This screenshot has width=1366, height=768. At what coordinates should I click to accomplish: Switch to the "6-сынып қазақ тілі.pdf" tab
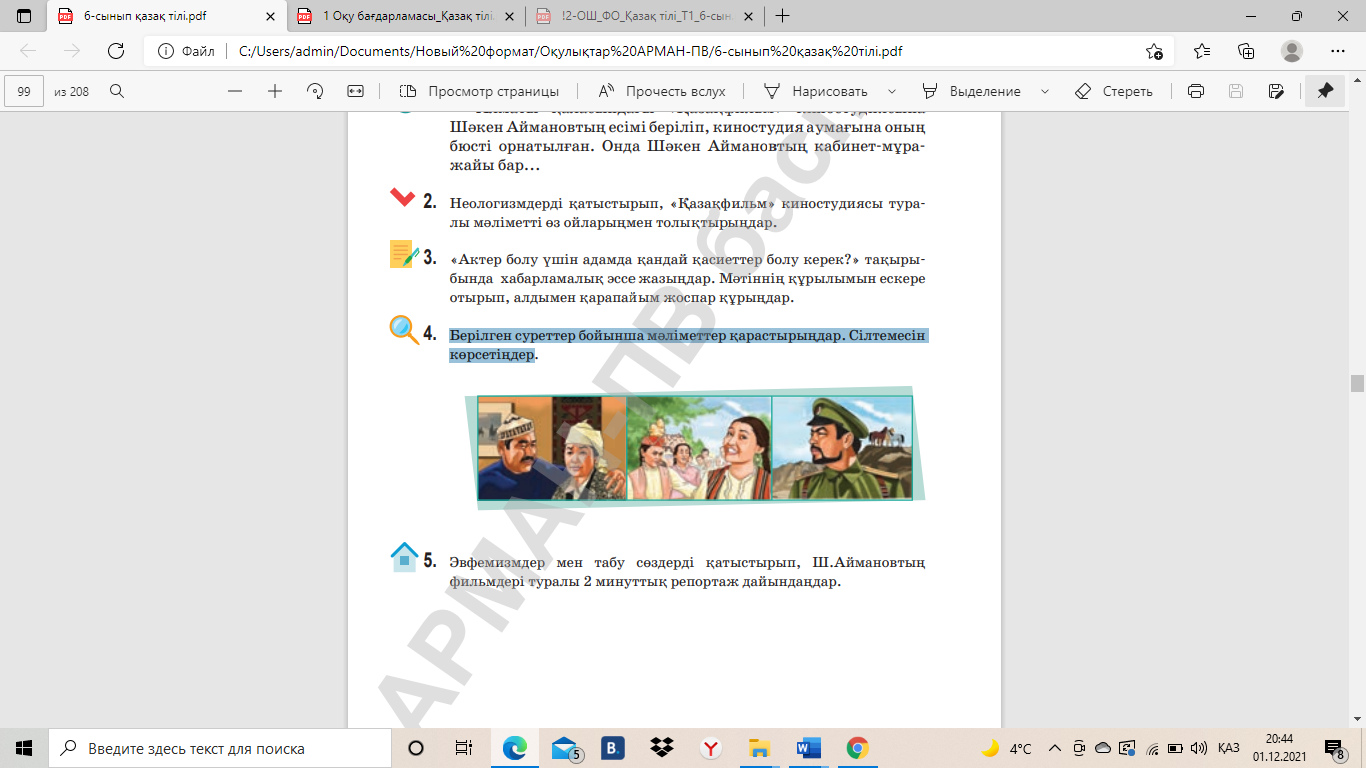(x=166, y=16)
